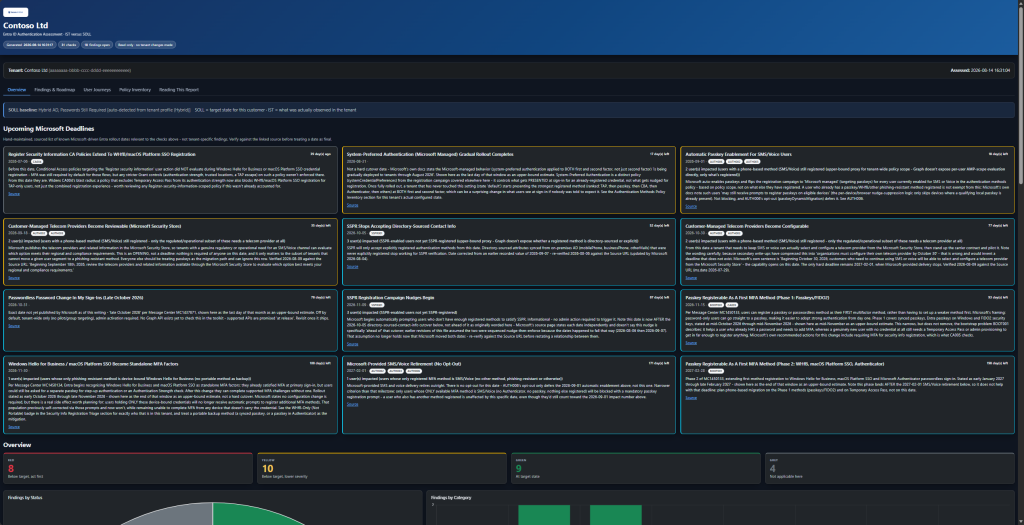The image size is (1024, 525).
Task: Open the User Journeys tab
Action: [x=97, y=89]
